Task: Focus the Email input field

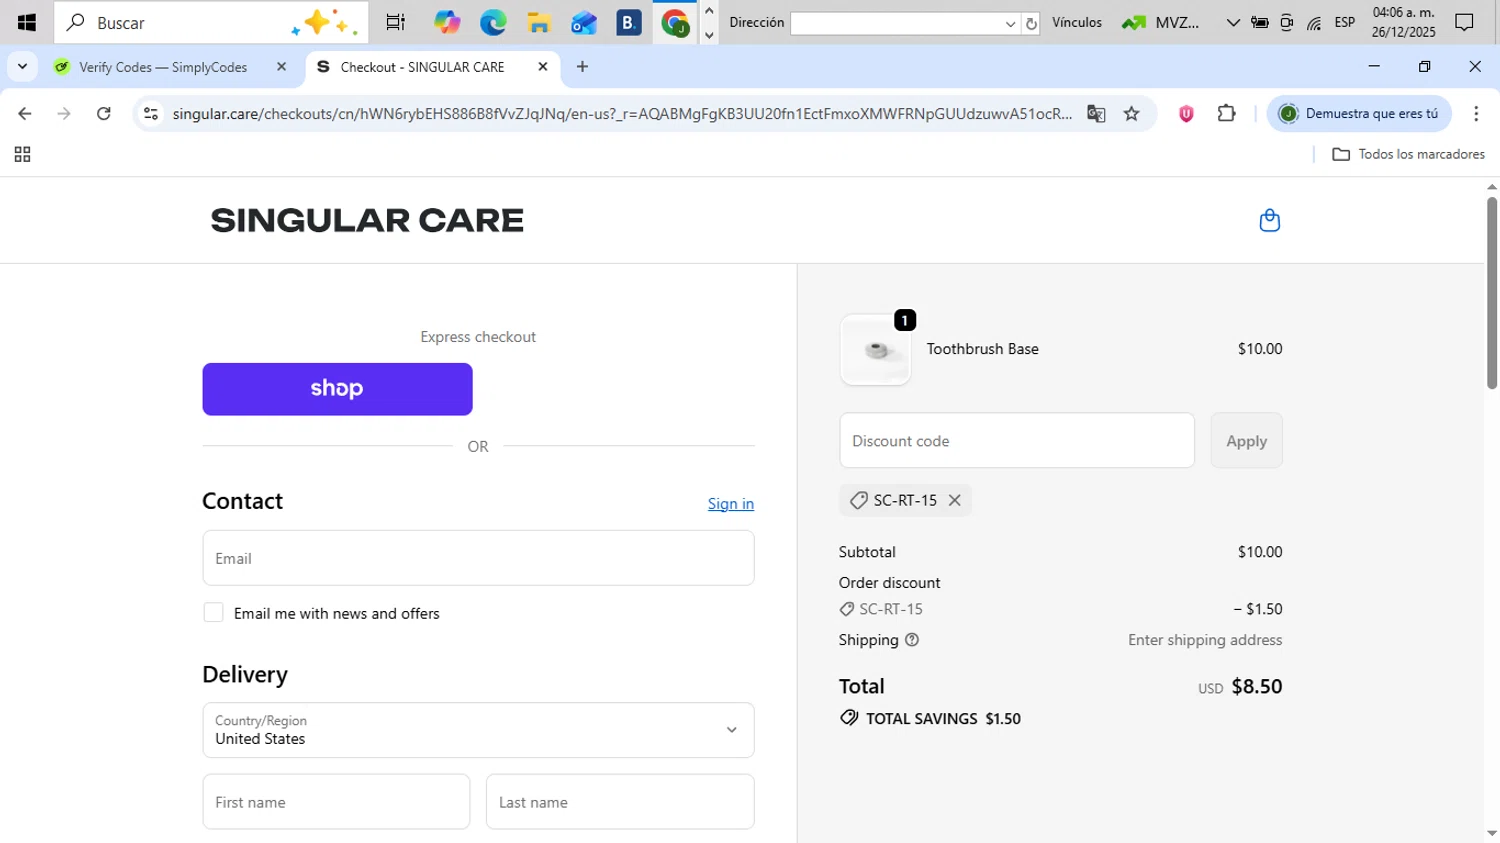Action: point(478,558)
